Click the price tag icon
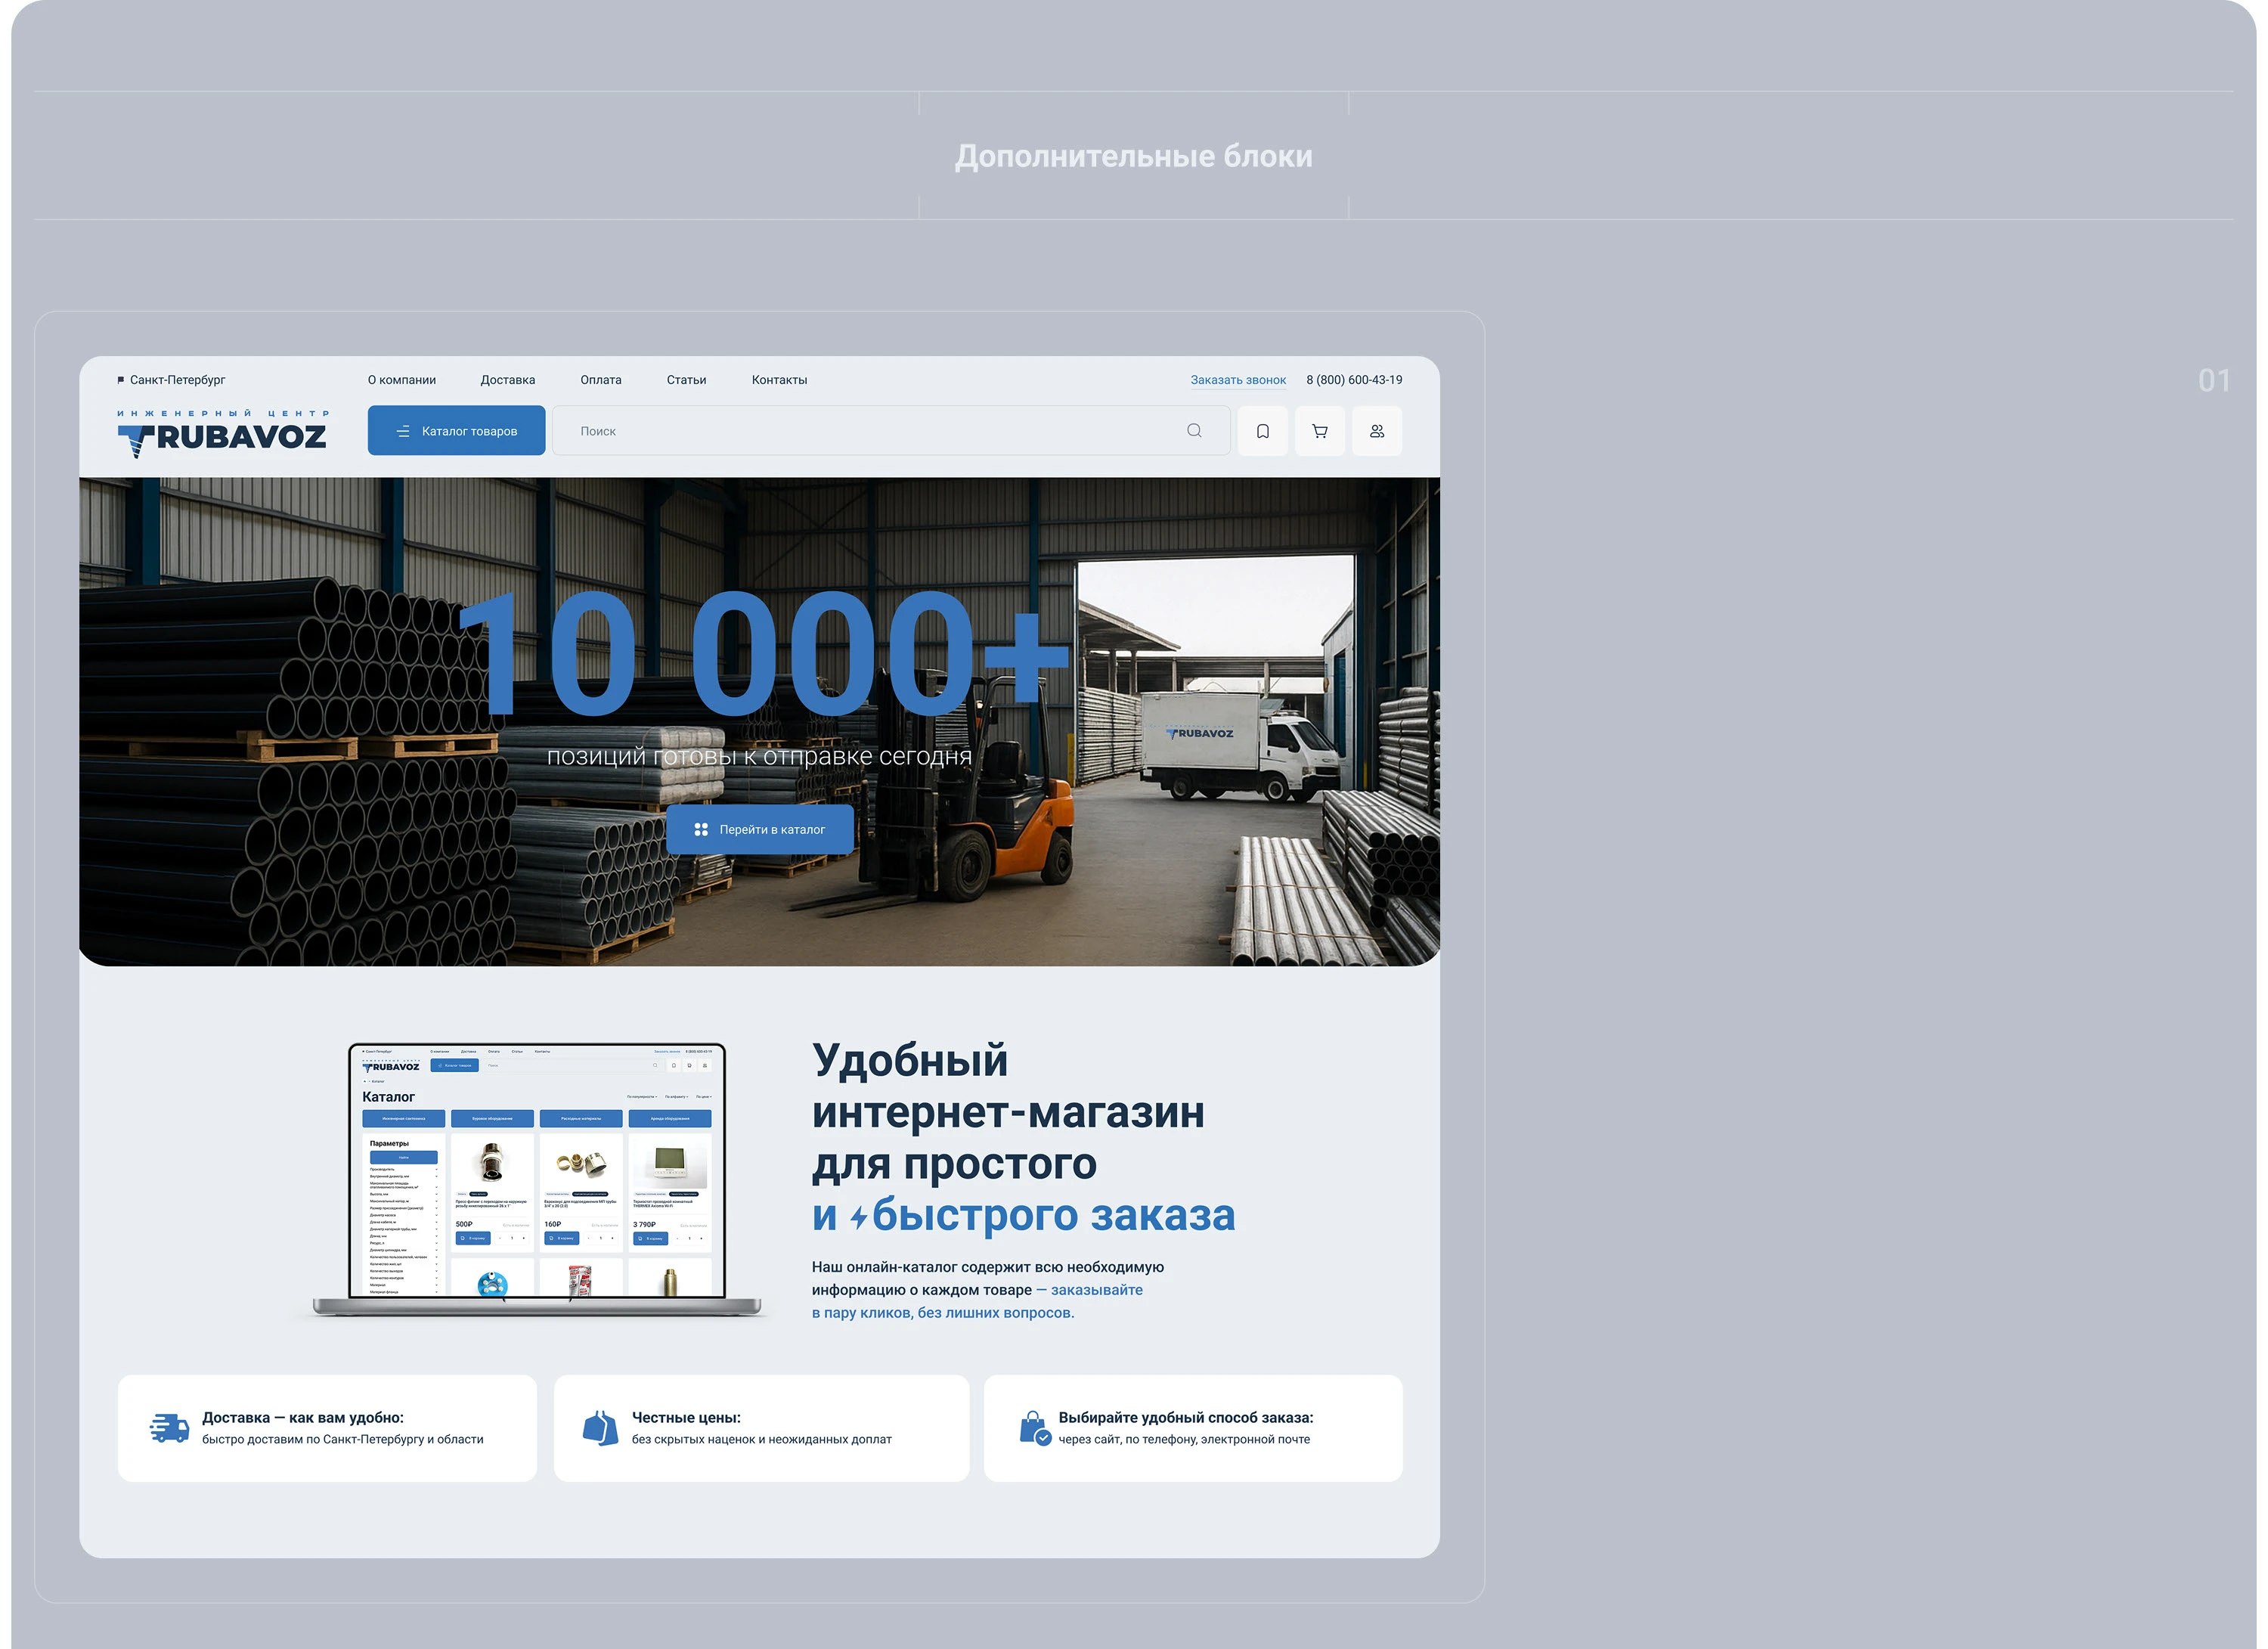 coord(600,1428)
